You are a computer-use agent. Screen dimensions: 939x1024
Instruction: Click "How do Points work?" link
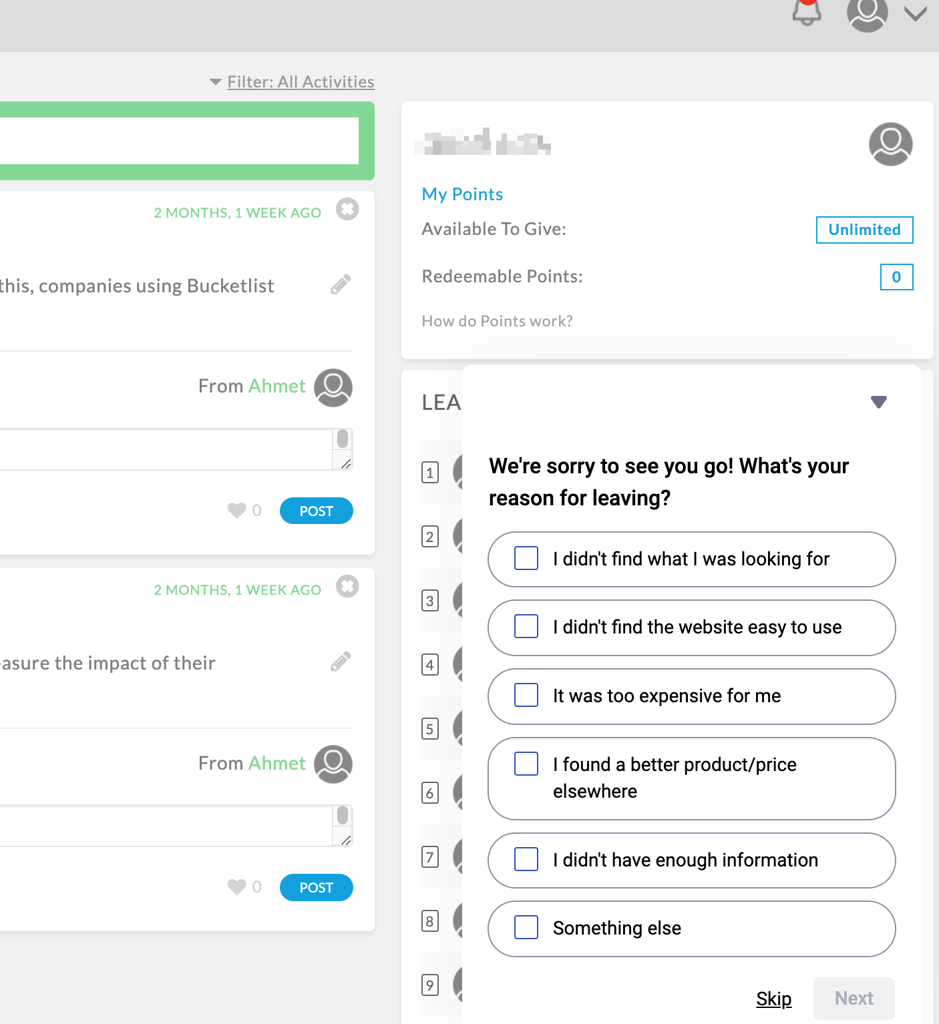point(497,321)
